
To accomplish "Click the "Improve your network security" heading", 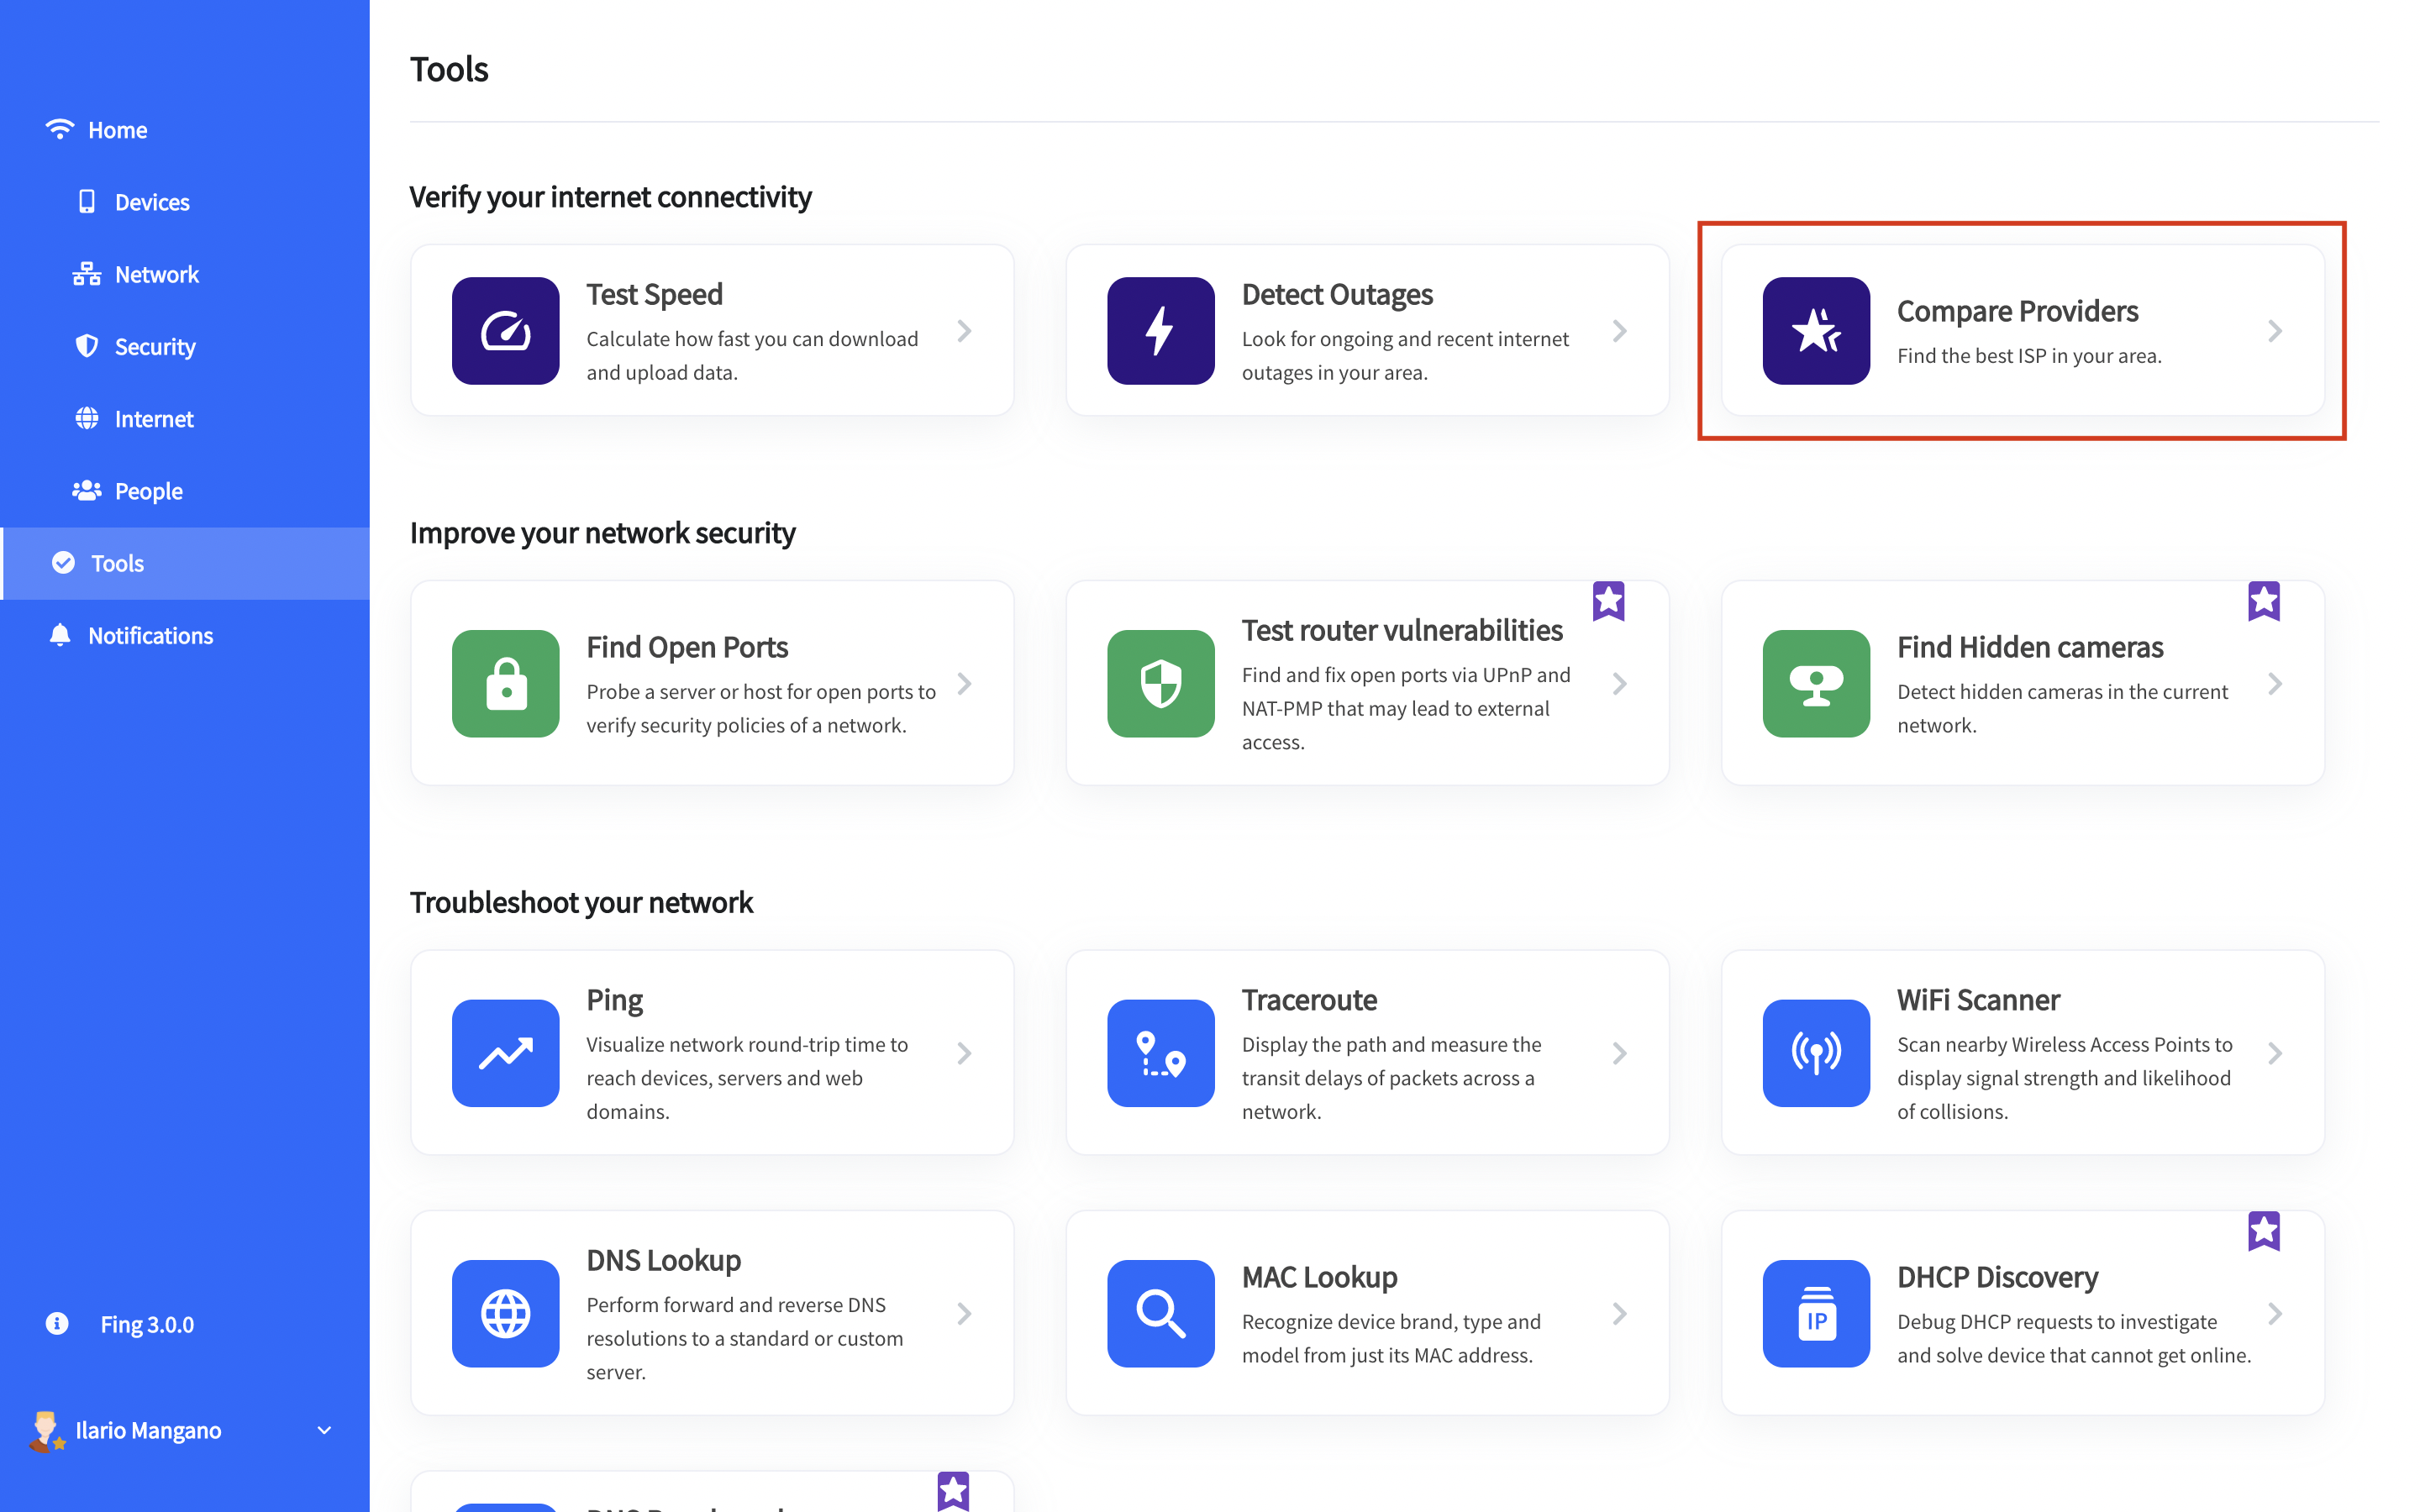I will point(602,533).
